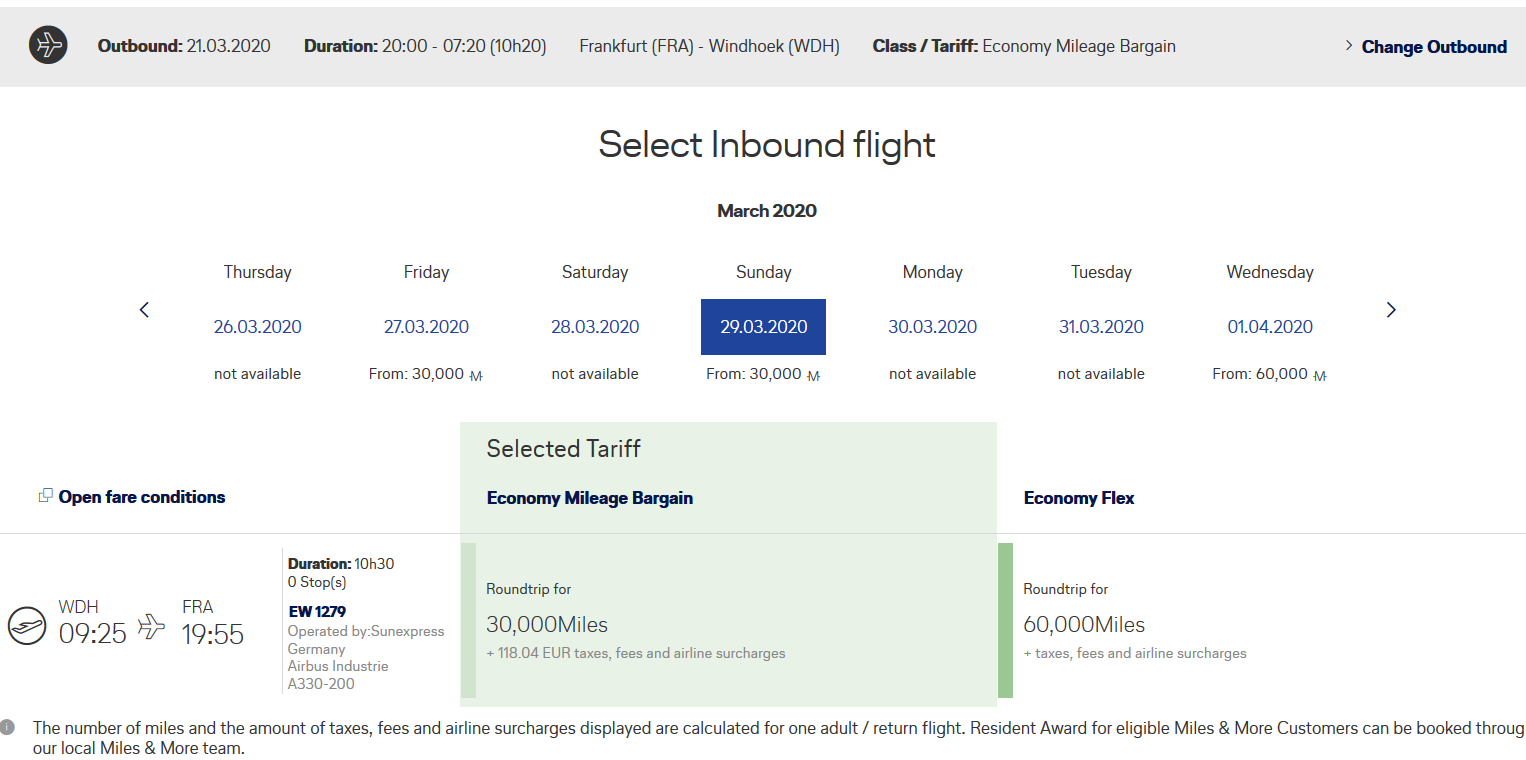
Task: Click the inbound landing plane circle icon
Action: [x=27, y=625]
